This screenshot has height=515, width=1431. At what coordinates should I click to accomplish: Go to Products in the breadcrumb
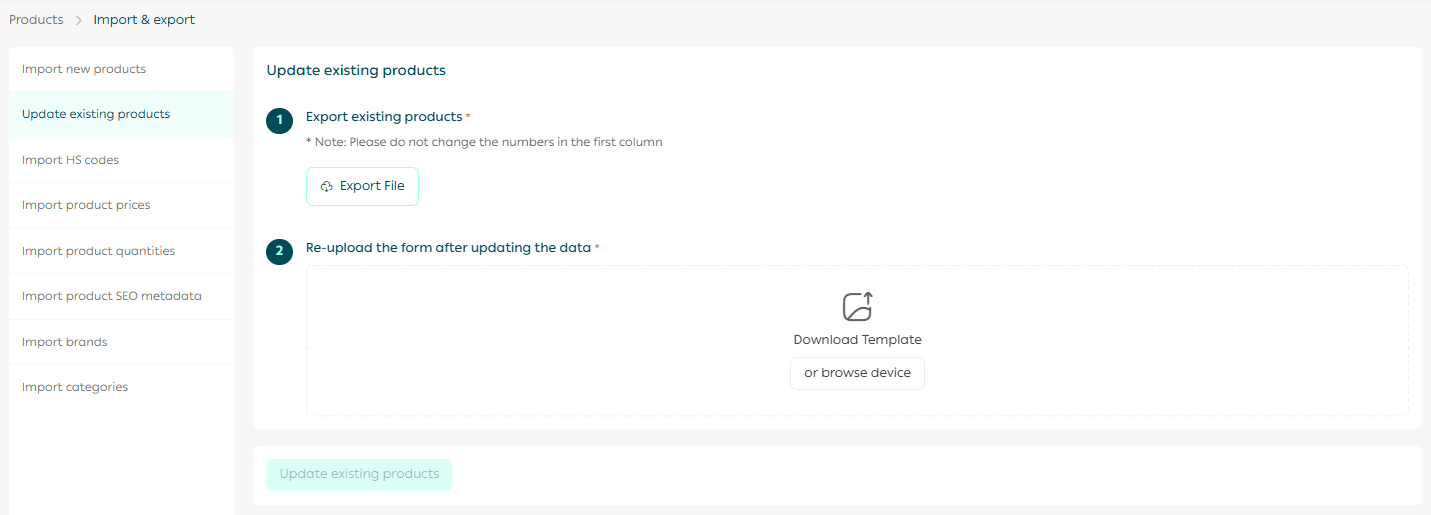pos(36,20)
